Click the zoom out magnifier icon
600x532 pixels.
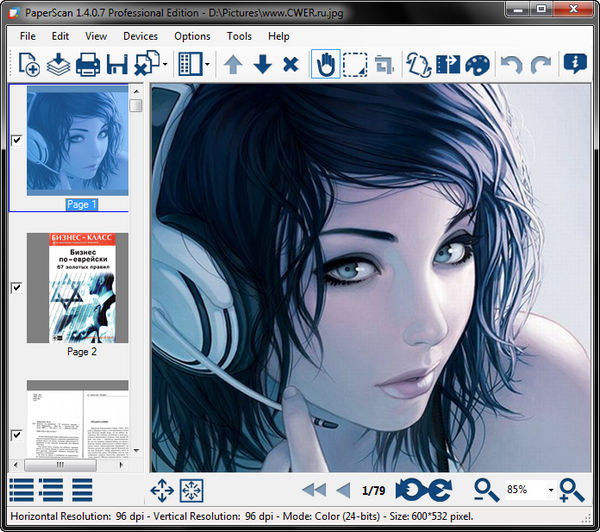click(486, 491)
